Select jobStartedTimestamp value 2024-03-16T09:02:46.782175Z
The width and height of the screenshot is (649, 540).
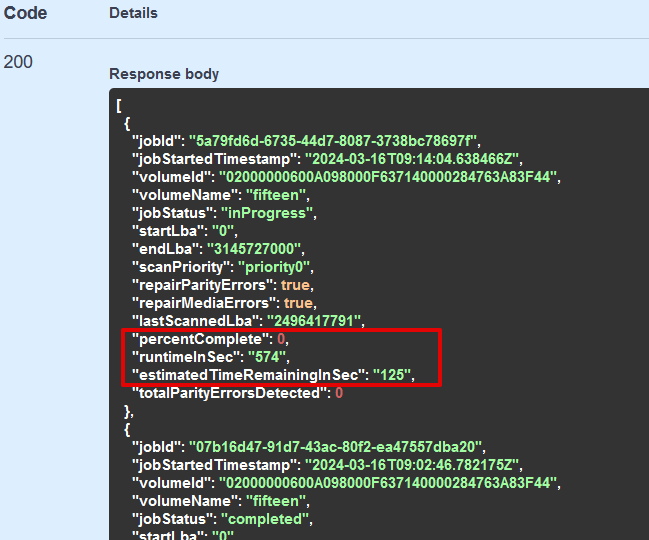tap(412, 465)
